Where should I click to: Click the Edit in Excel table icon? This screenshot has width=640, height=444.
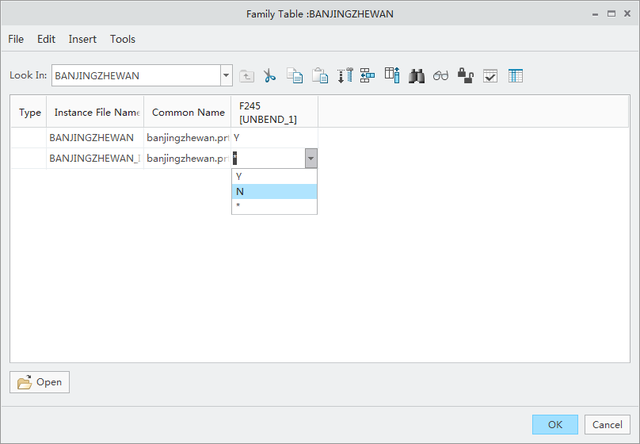click(x=515, y=76)
